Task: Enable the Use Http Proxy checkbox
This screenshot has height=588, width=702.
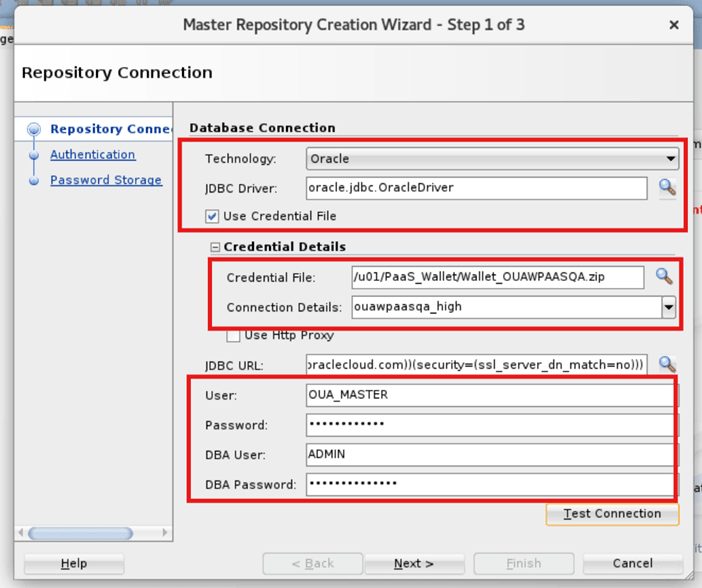Action: tap(233, 335)
